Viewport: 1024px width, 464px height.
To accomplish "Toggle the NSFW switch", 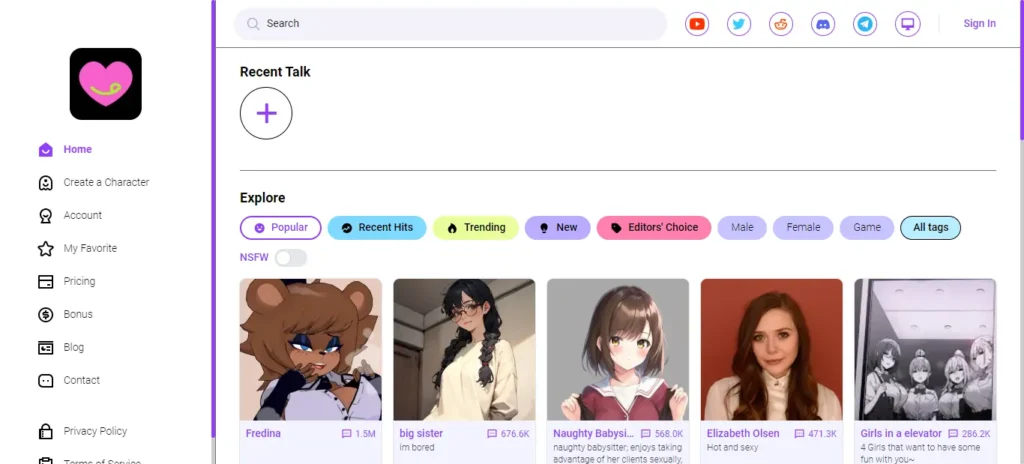I will [291, 257].
